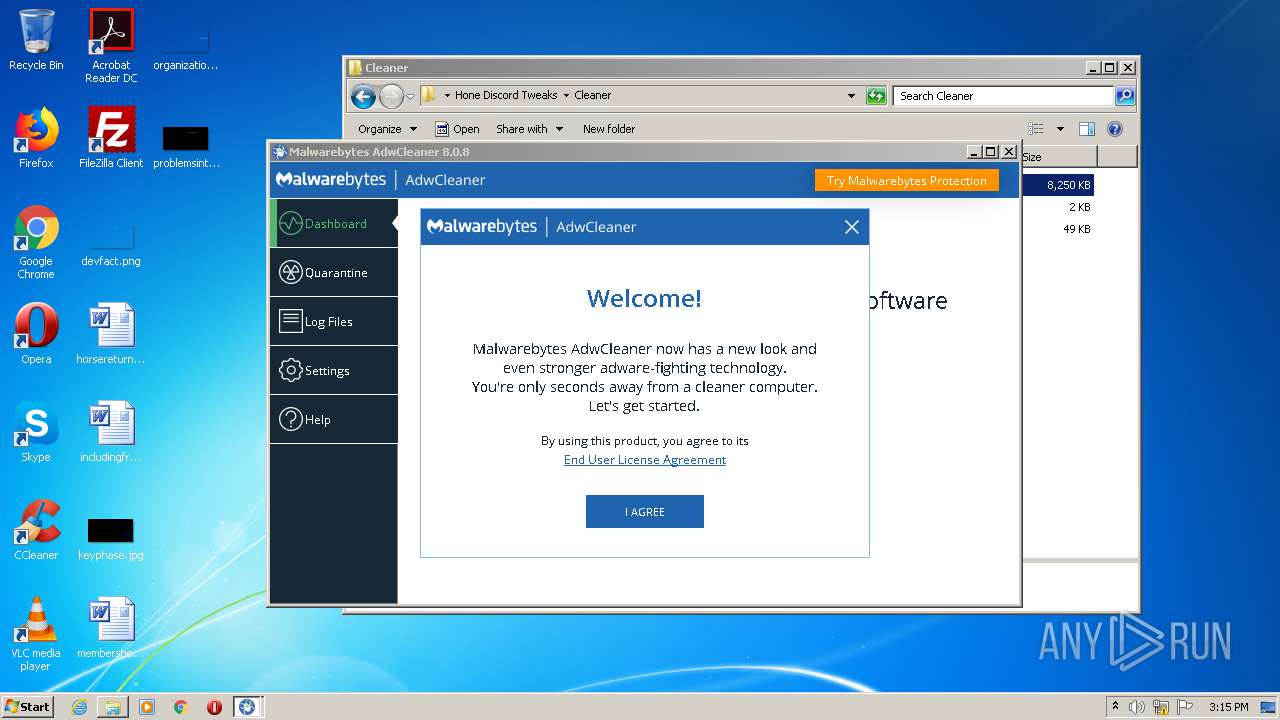Image resolution: width=1280 pixels, height=720 pixels.
Task: Open FileZilla Client desktop shortcut
Action: (111, 138)
